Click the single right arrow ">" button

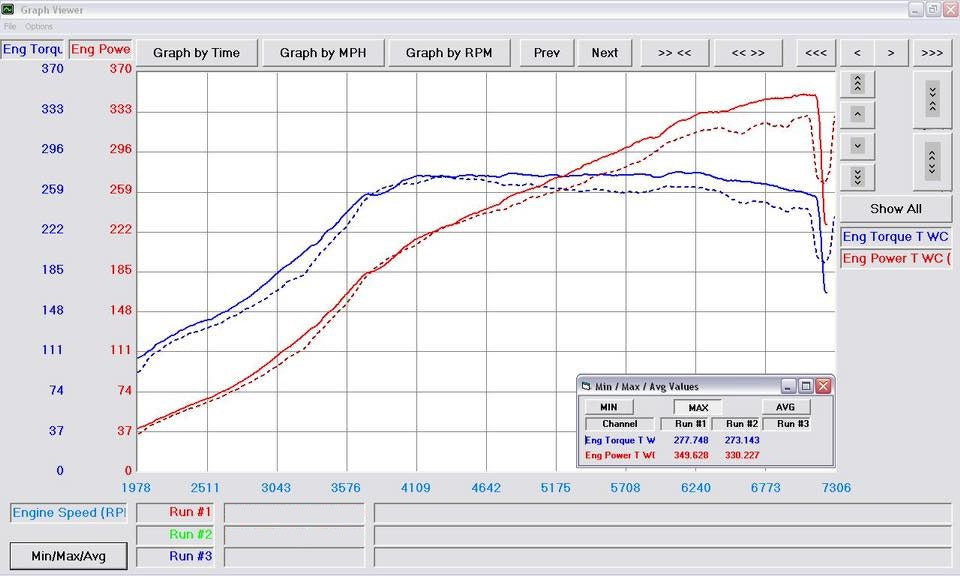click(891, 53)
